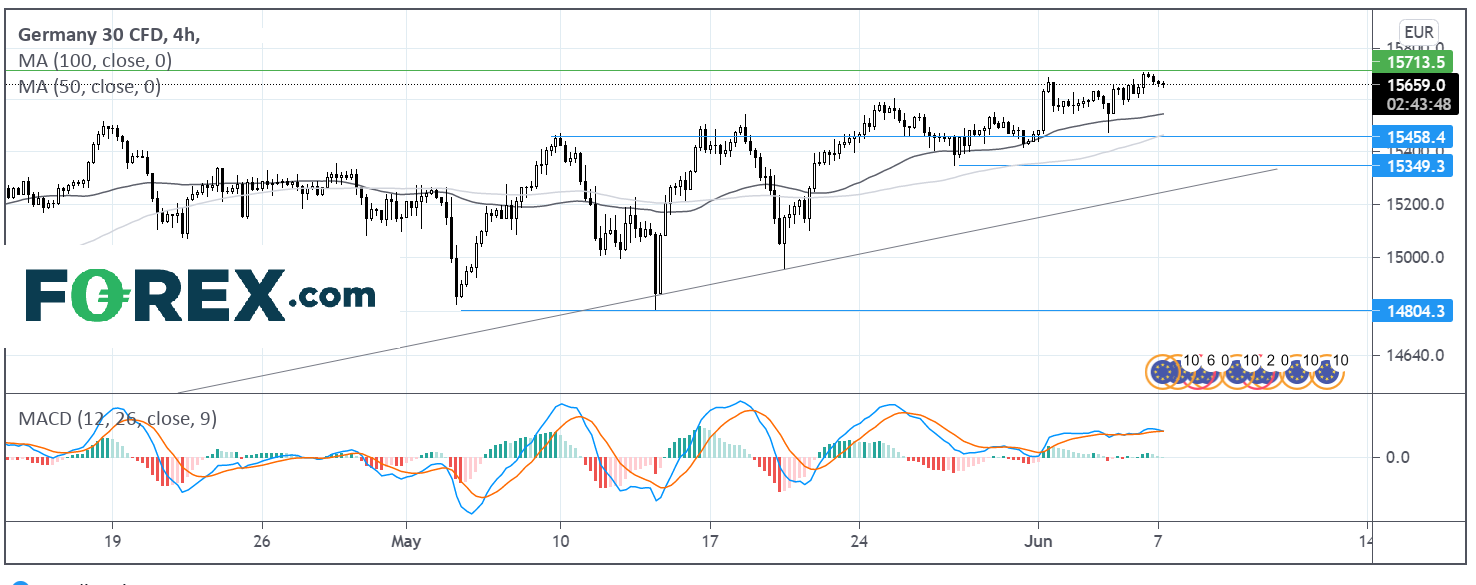Click the MACD 0.0 axis value

pyautogui.click(x=1397, y=457)
